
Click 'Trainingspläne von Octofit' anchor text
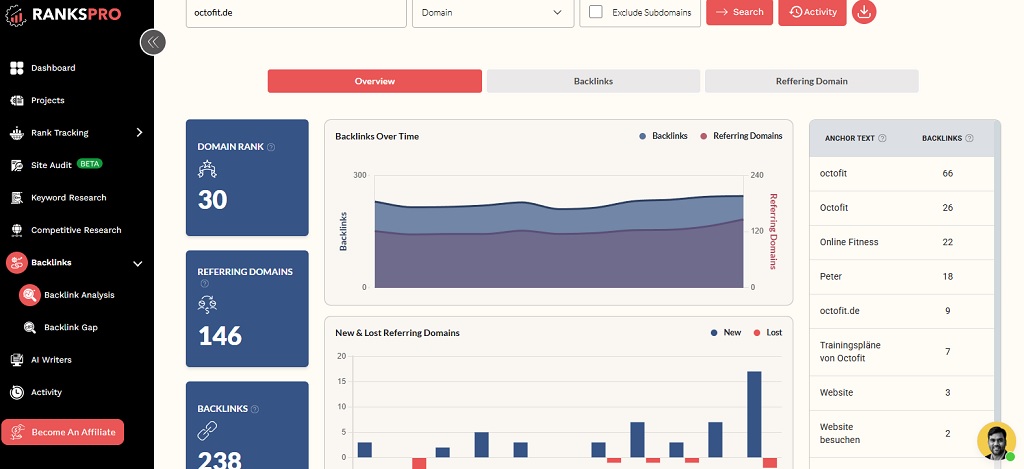point(850,351)
